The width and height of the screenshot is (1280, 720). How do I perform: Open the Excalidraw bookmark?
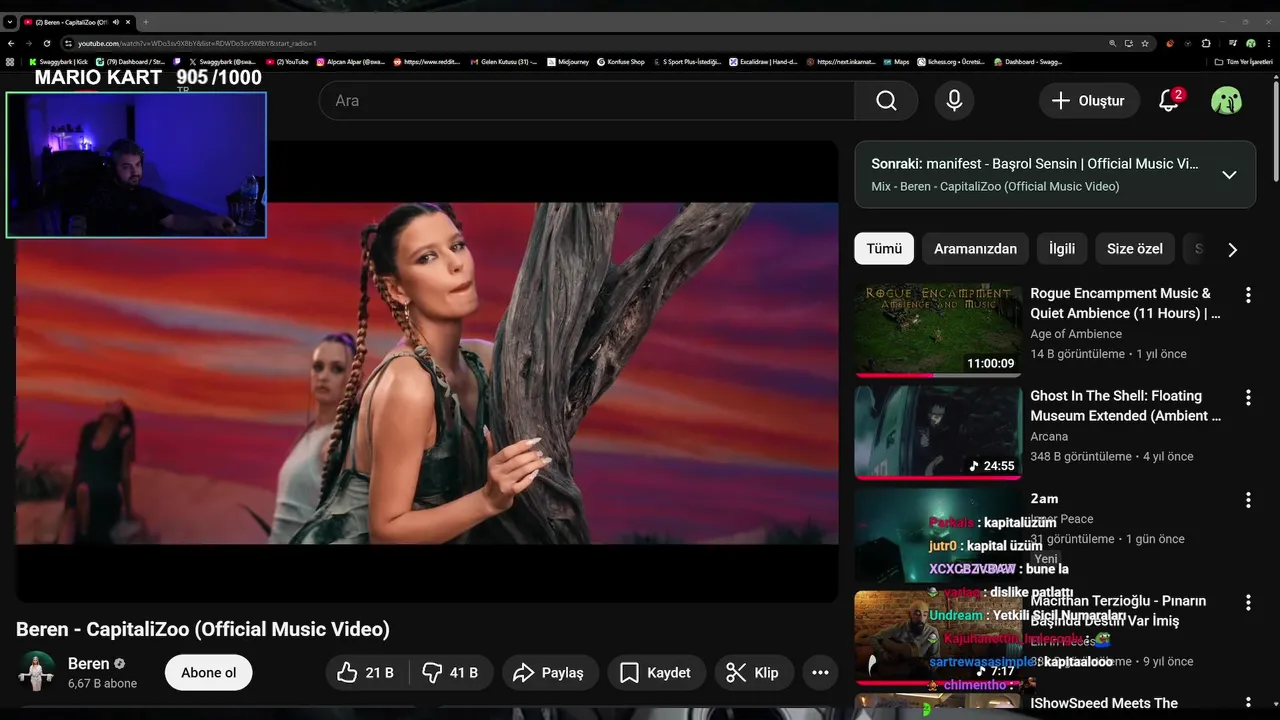coord(763,62)
